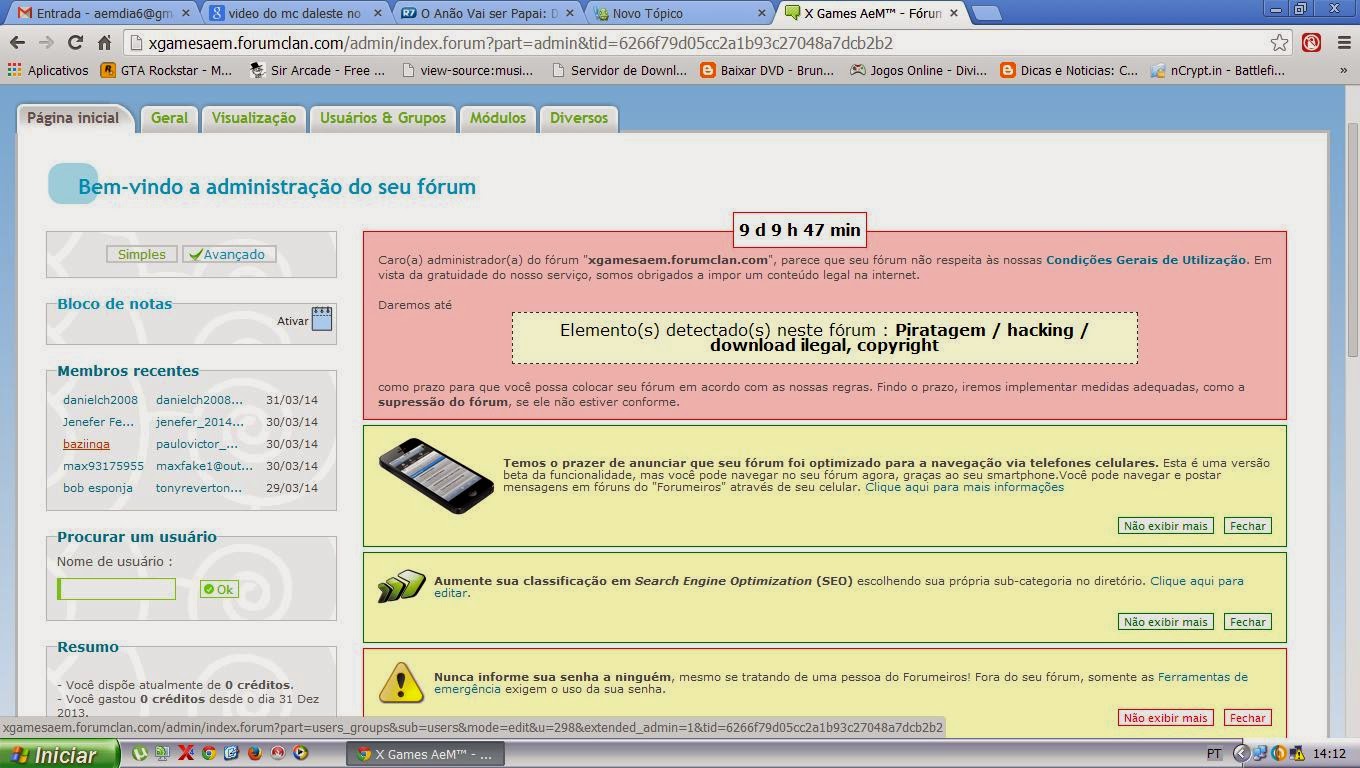The height and width of the screenshot is (768, 1360).
Task: Switch to Simples mode
Action: click(x=142, y=254)
